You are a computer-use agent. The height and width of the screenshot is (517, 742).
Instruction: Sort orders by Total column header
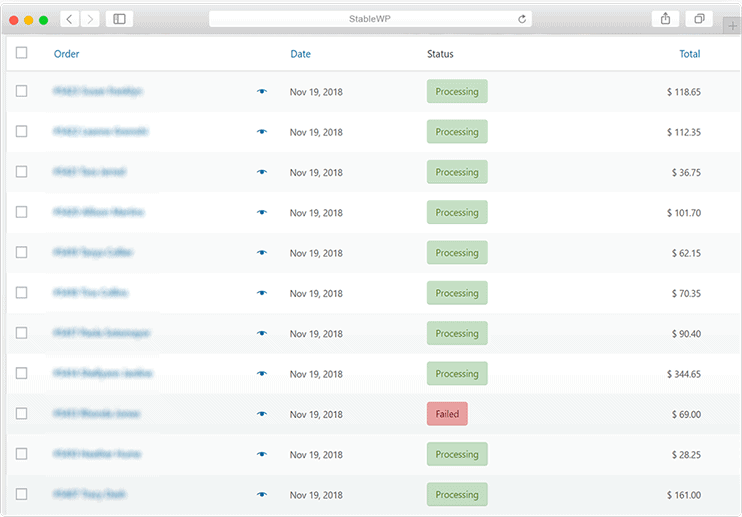(689, 54)
